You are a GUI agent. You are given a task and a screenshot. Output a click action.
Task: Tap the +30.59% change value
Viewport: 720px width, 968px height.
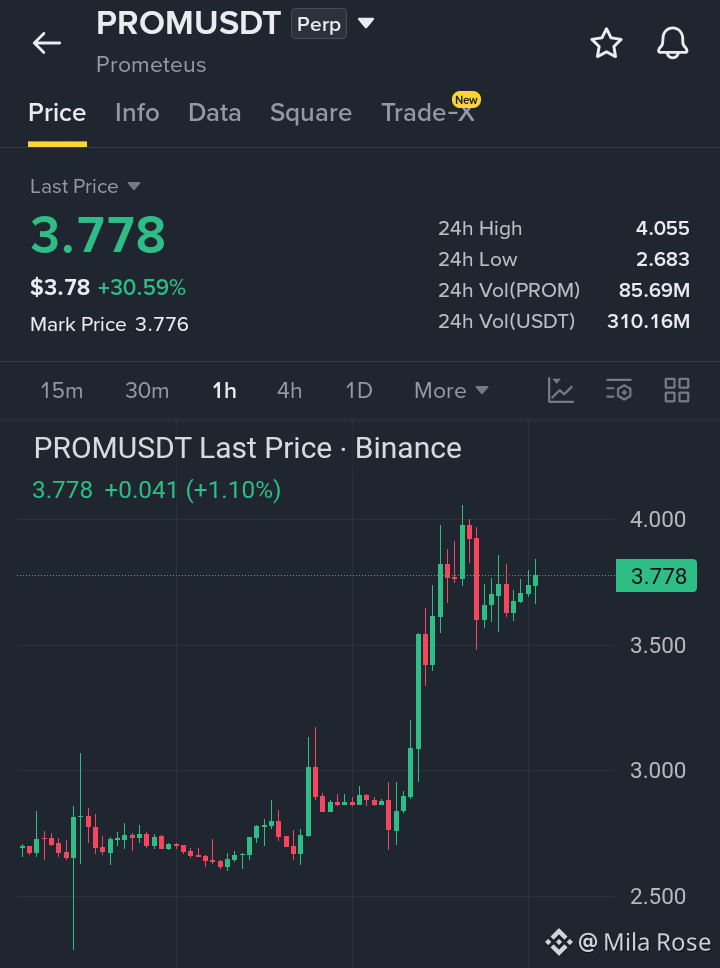142,288
